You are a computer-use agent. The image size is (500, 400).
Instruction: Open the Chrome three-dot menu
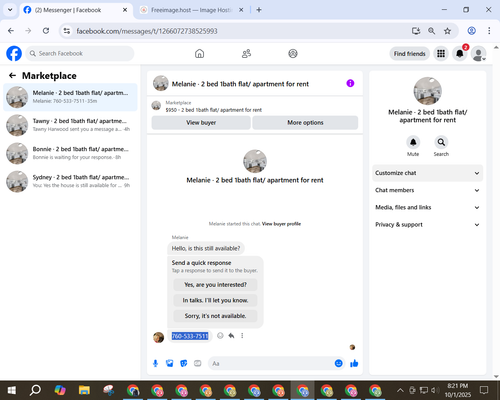489,31
